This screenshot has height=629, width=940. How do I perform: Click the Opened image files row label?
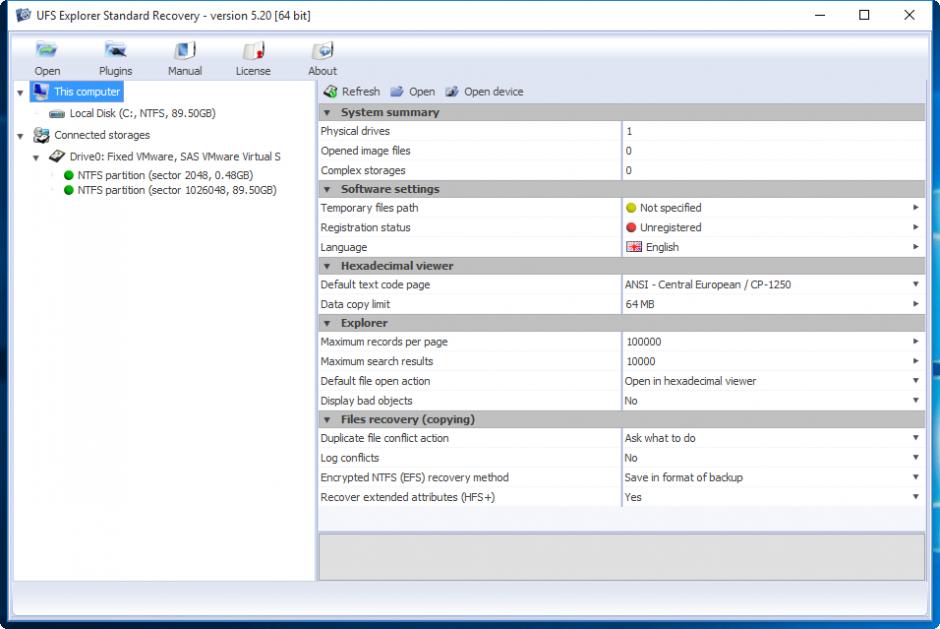365,151
